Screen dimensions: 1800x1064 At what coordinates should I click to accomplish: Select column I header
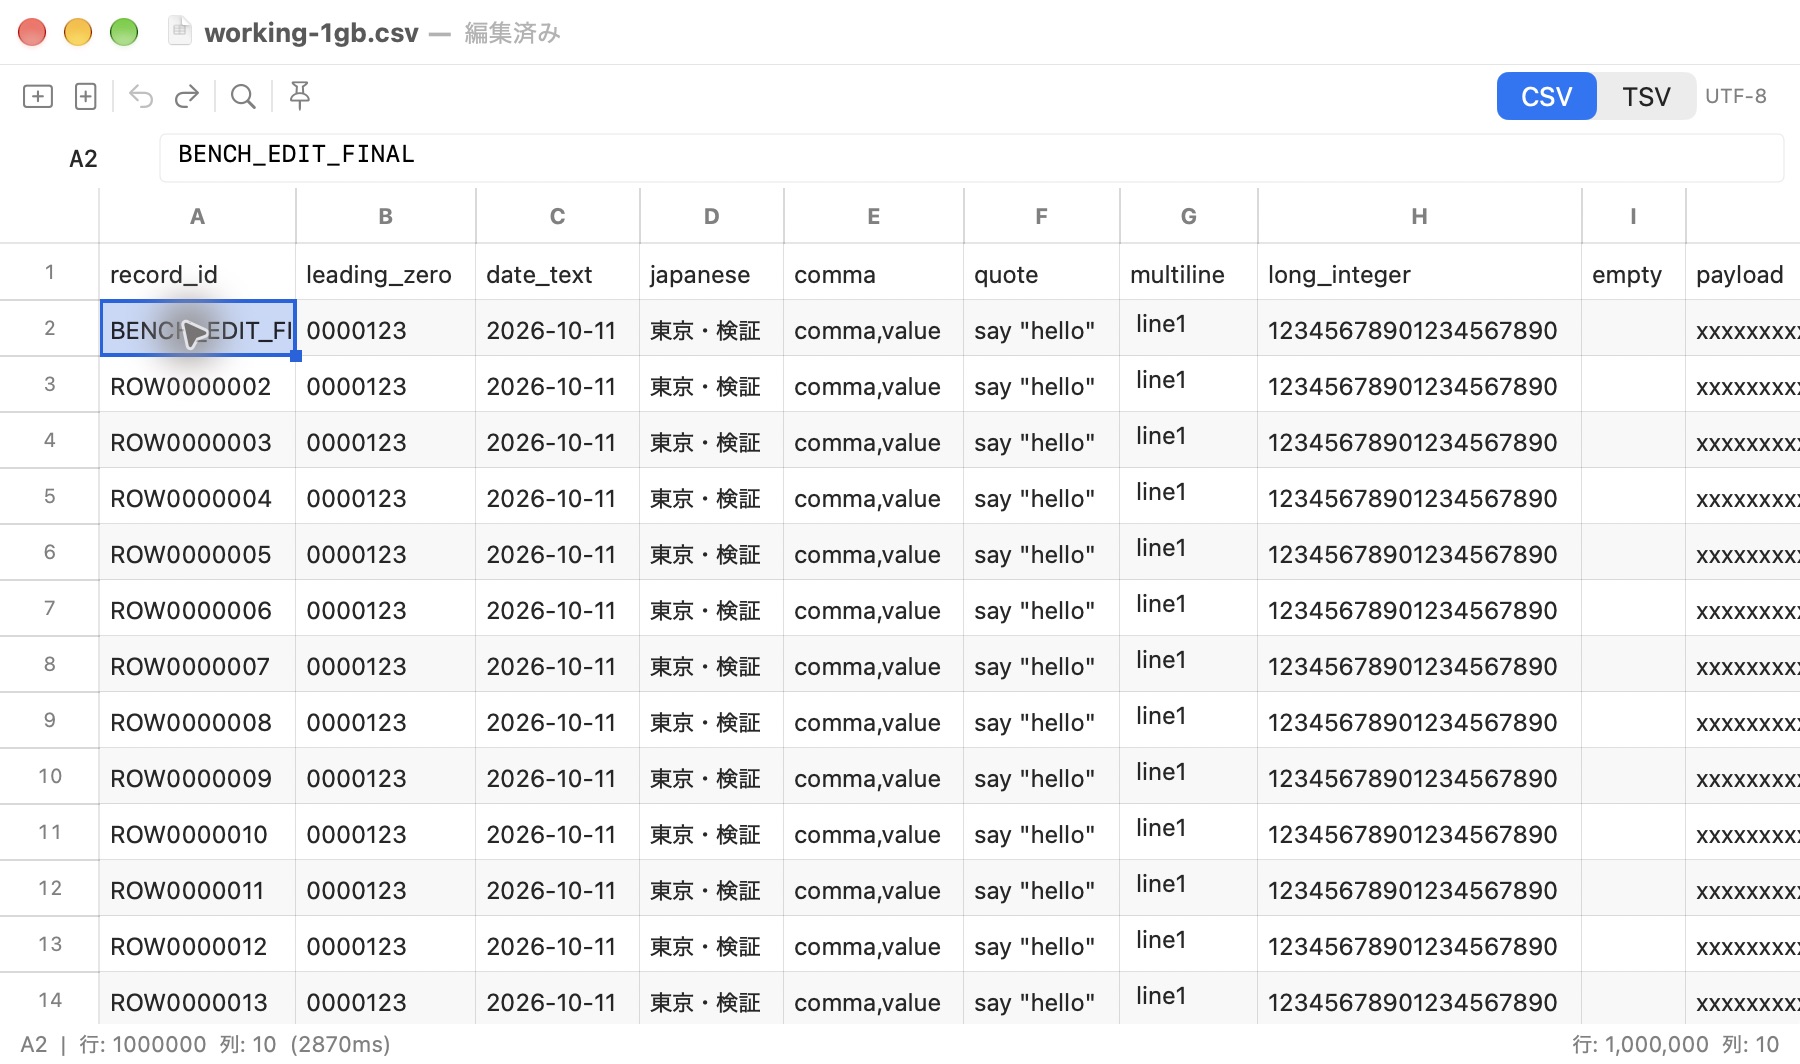click(x=1633, y=216)
